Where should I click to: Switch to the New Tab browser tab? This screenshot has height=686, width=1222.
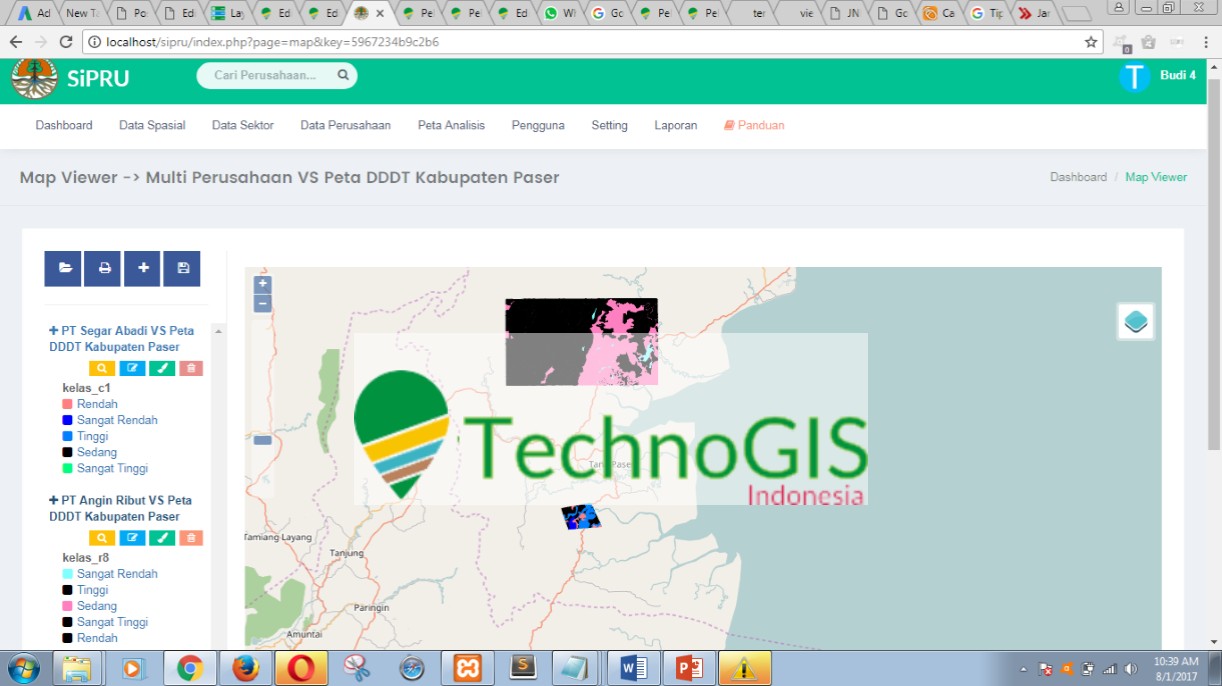tap(82, 13)
